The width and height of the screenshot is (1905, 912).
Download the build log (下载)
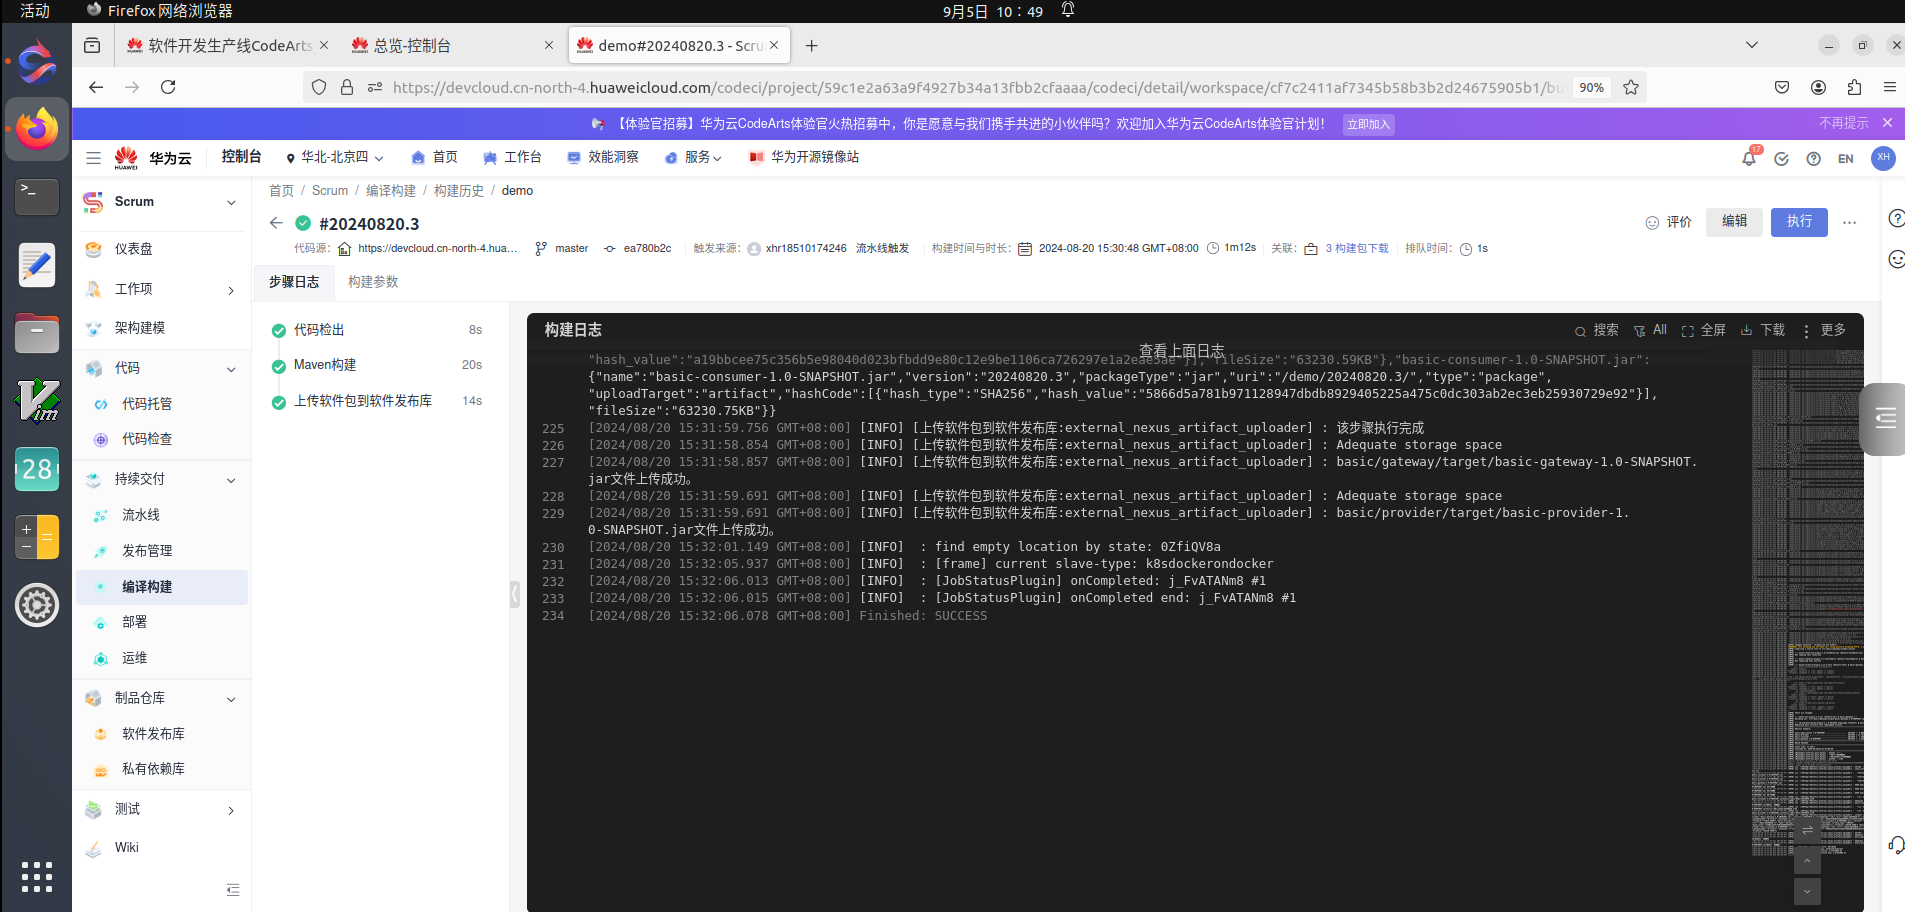1762,330
